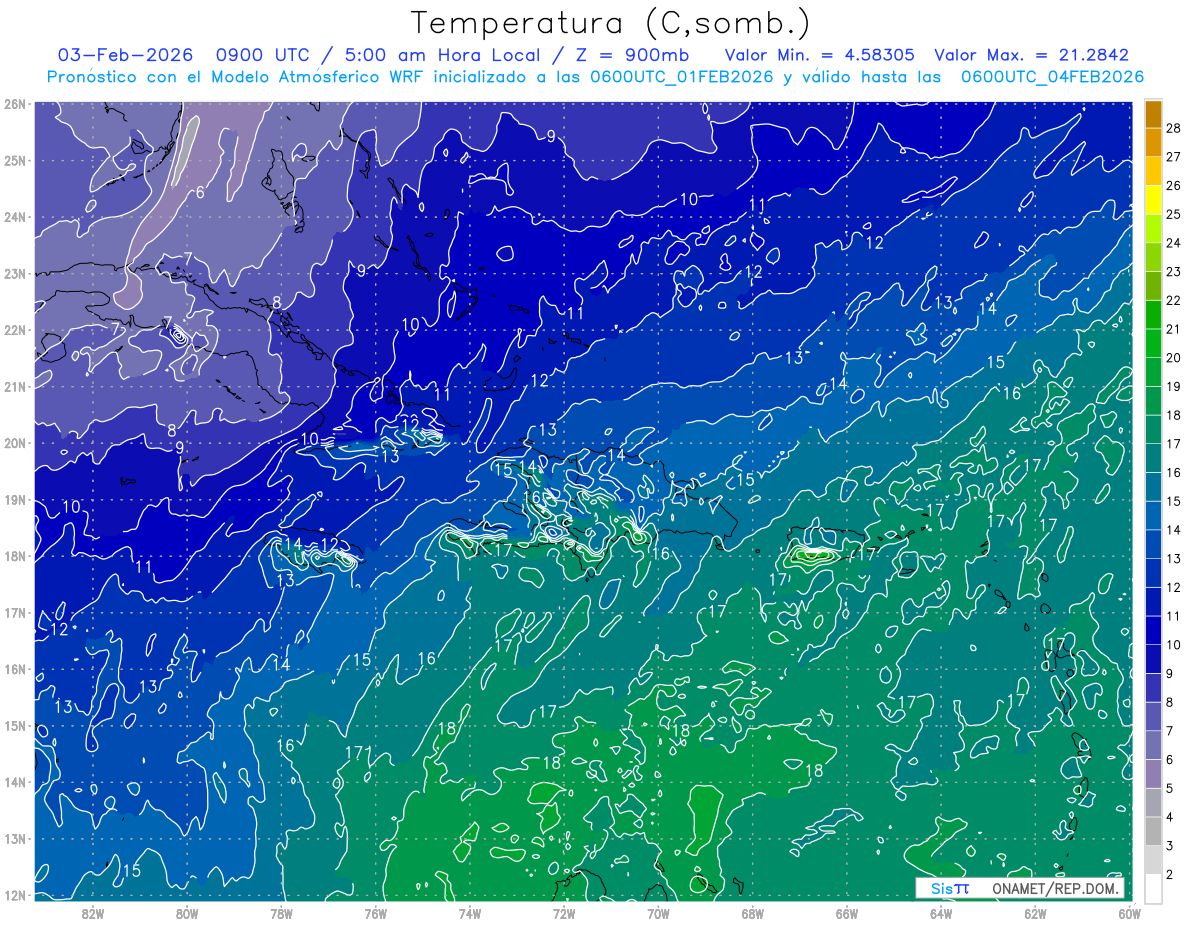Click the "68W" longitude axis label
1200x927 pixels.
(752, 913)
